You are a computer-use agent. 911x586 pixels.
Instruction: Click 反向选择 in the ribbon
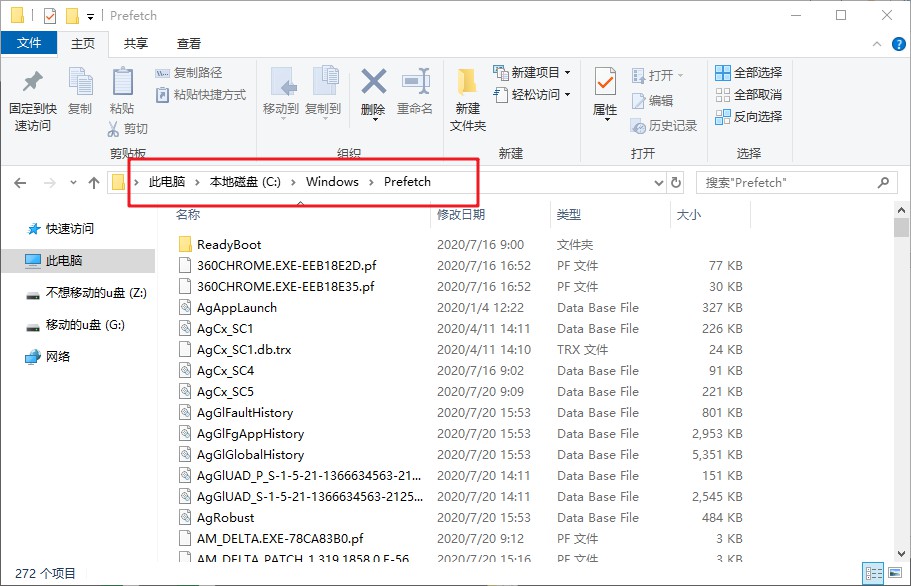(748, 117)
